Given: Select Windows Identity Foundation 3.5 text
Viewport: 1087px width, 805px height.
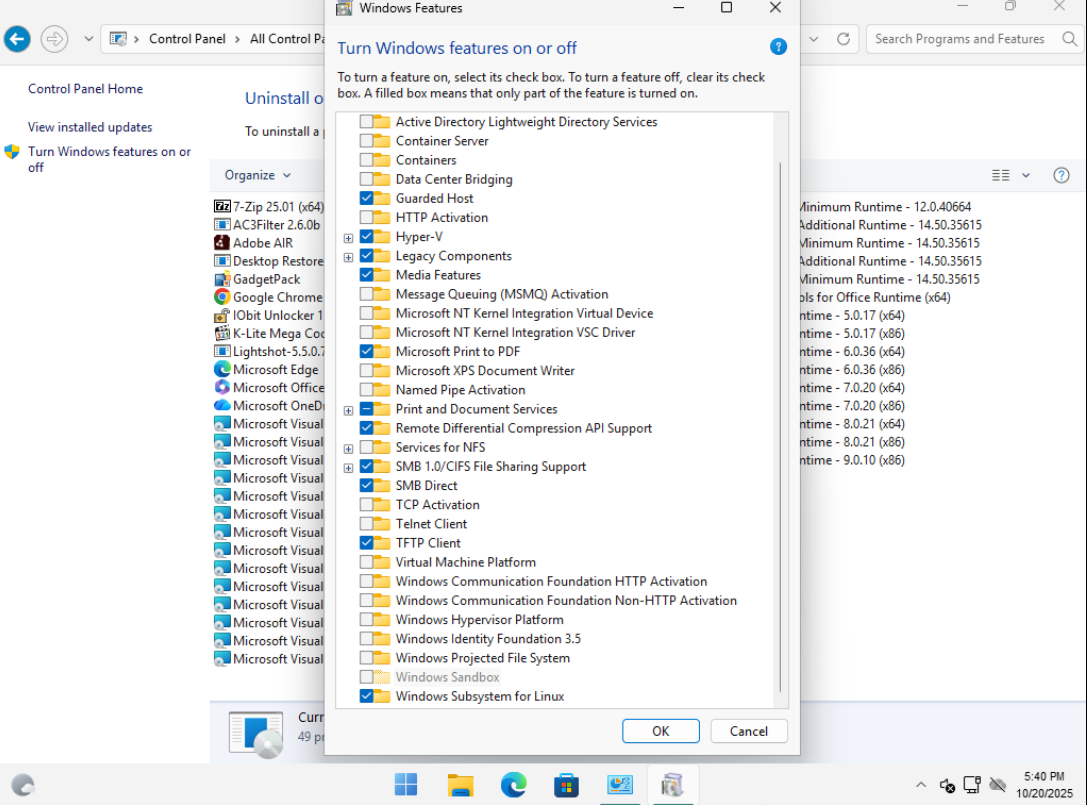Looking at the screenshot, I should (x=488, y=639).
